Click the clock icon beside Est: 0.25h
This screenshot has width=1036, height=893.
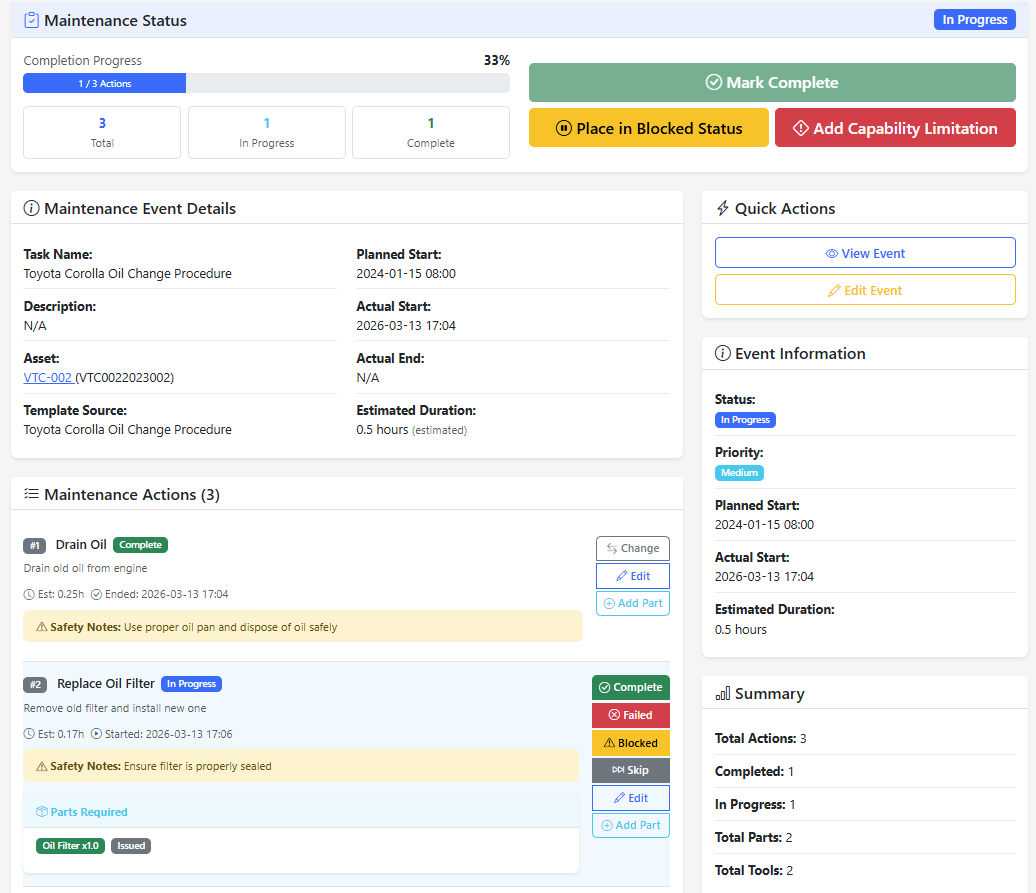pyautogui.click(x=29, y=594)
